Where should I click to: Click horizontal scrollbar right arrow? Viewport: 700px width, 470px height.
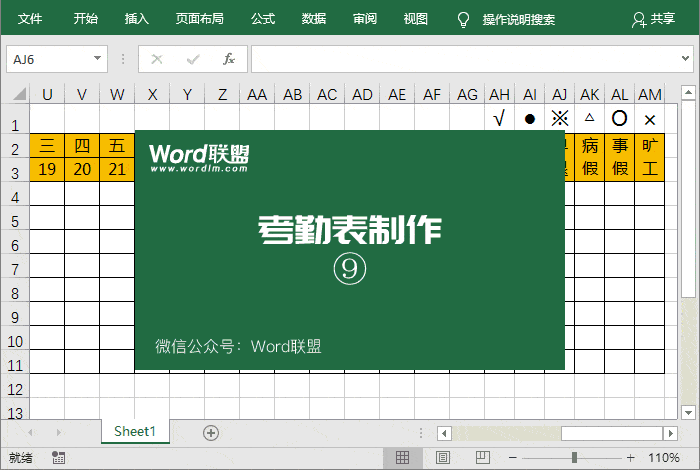670,433
